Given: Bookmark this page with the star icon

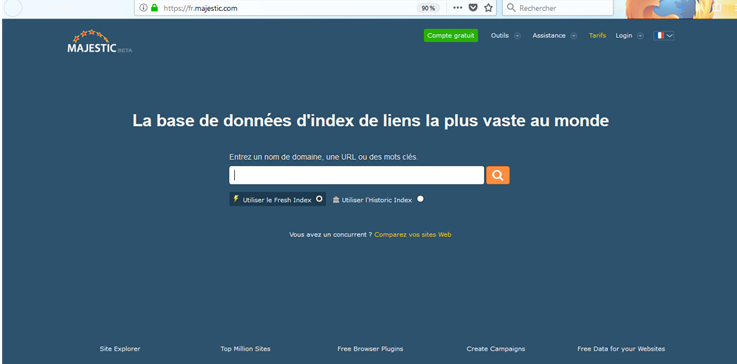Looking at the screenshot, I should tap(488, 8).
